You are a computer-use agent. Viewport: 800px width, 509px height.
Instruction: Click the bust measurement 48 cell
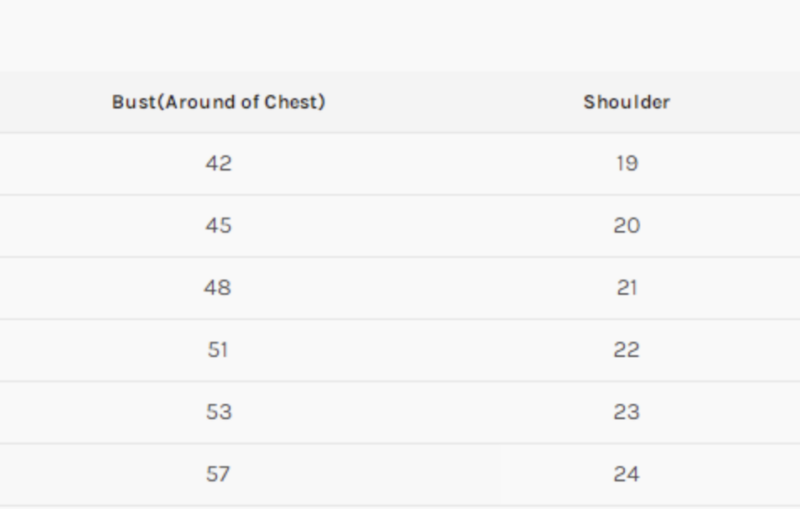(x=218, y=288)
